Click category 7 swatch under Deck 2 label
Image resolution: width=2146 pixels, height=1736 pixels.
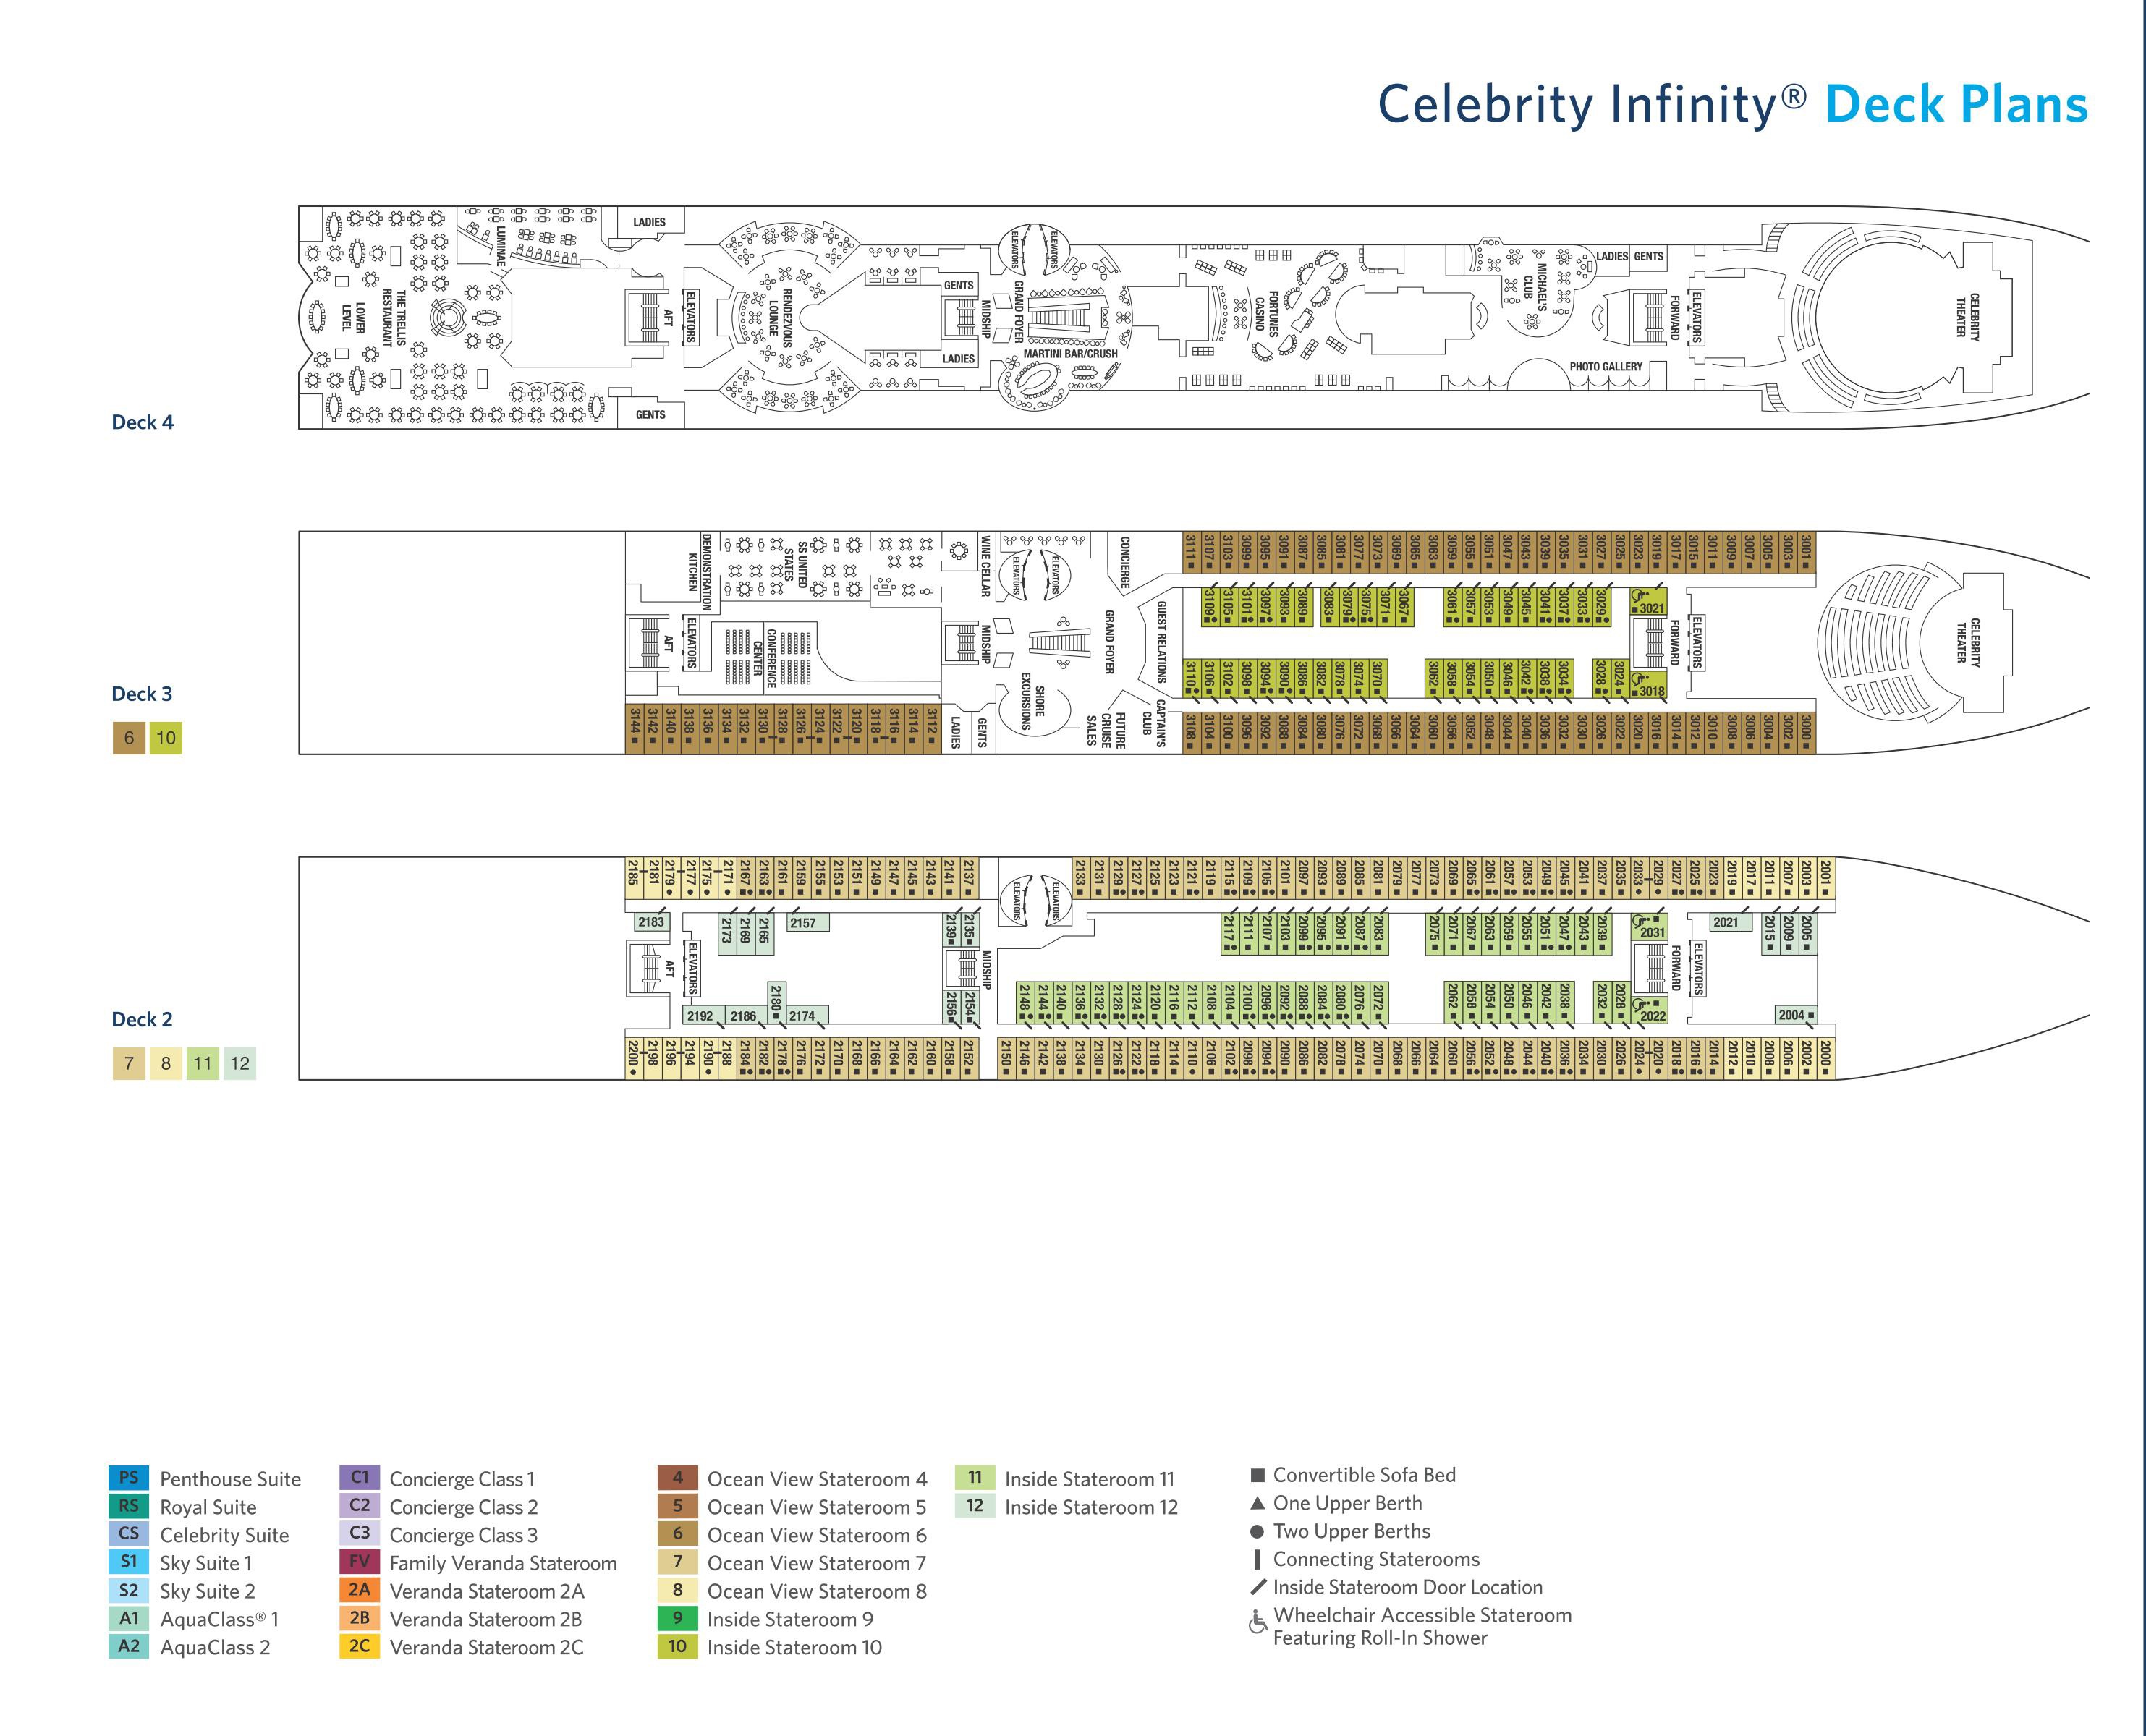(129, 1063)
